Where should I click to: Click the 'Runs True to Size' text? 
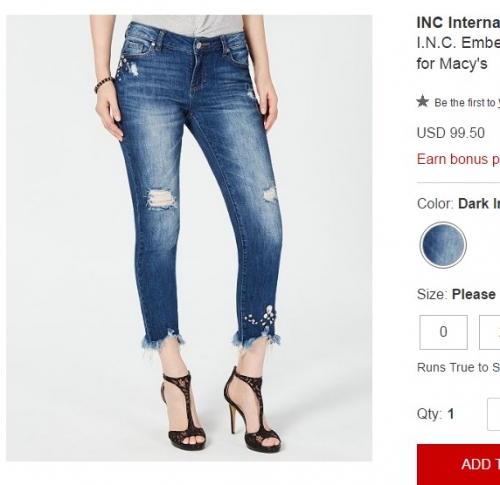(x=458, y=367)
